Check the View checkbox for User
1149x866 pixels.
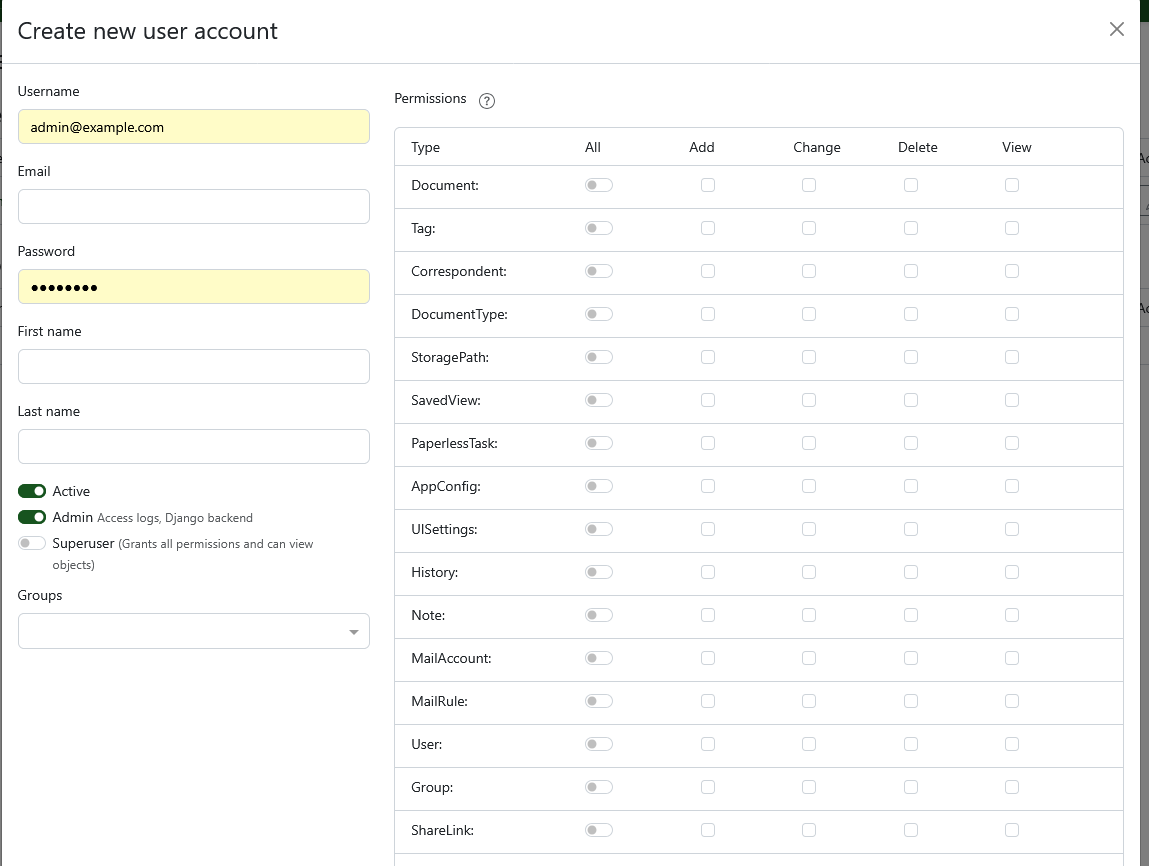pos(1012,744)
